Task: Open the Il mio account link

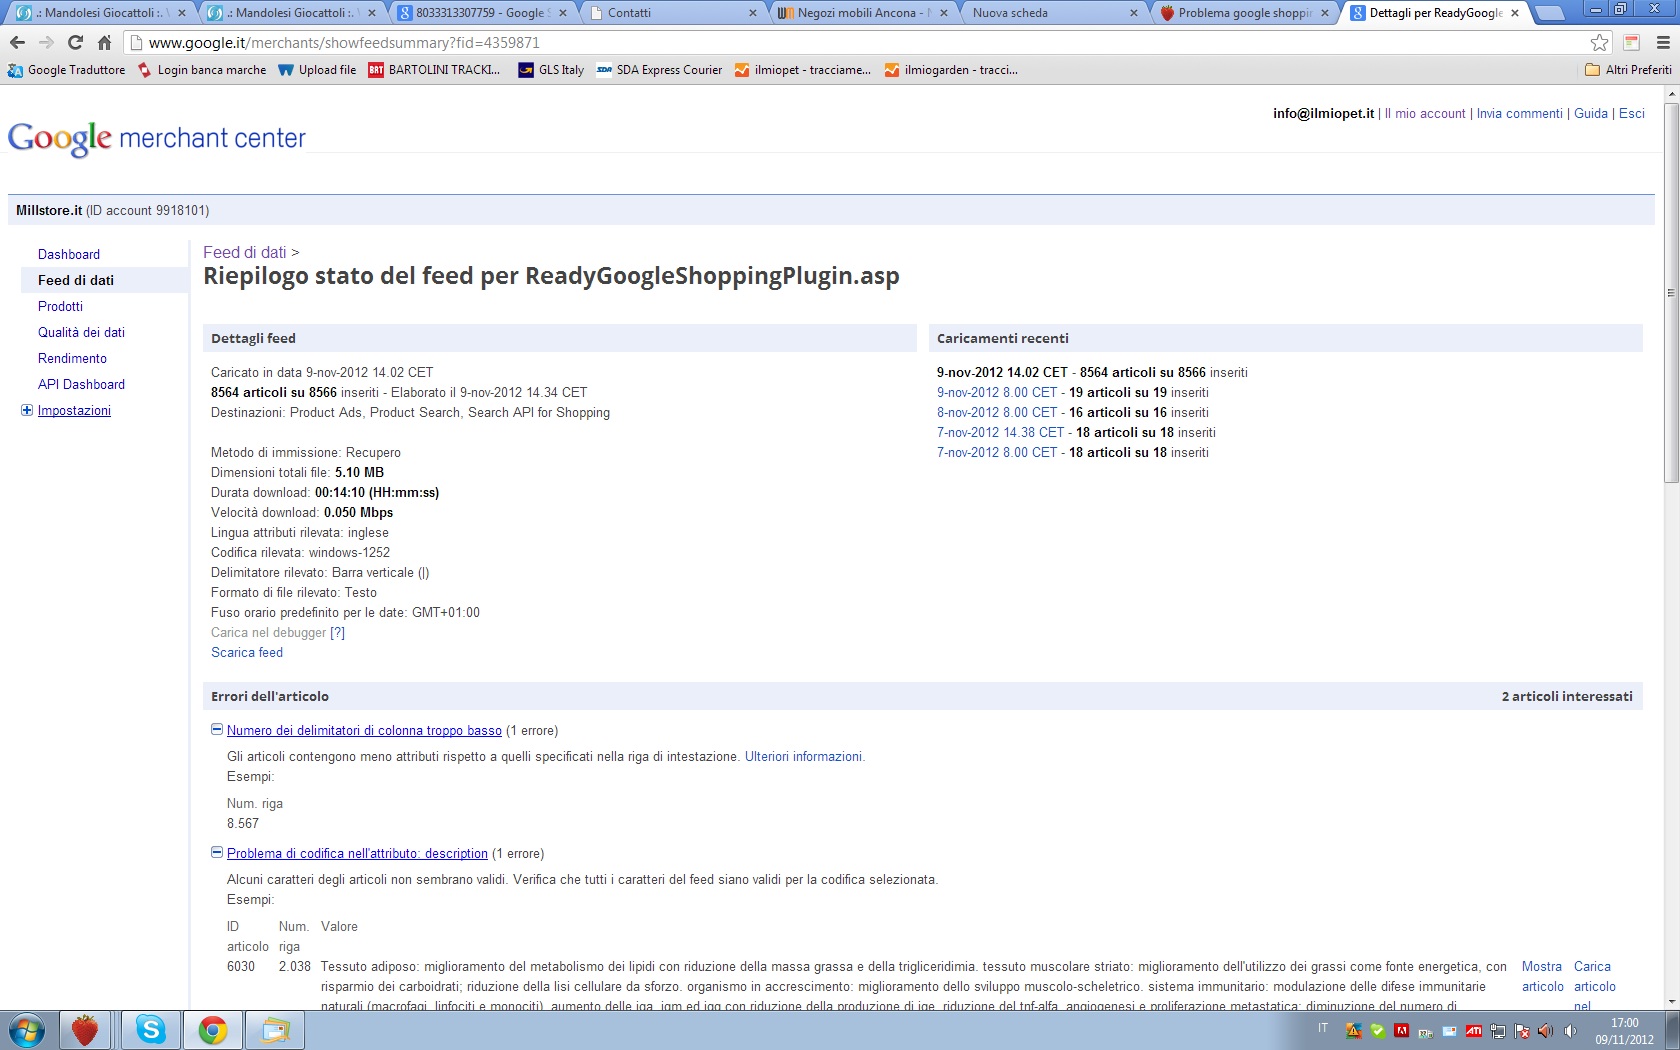Action: click(x=1425, y=113)
